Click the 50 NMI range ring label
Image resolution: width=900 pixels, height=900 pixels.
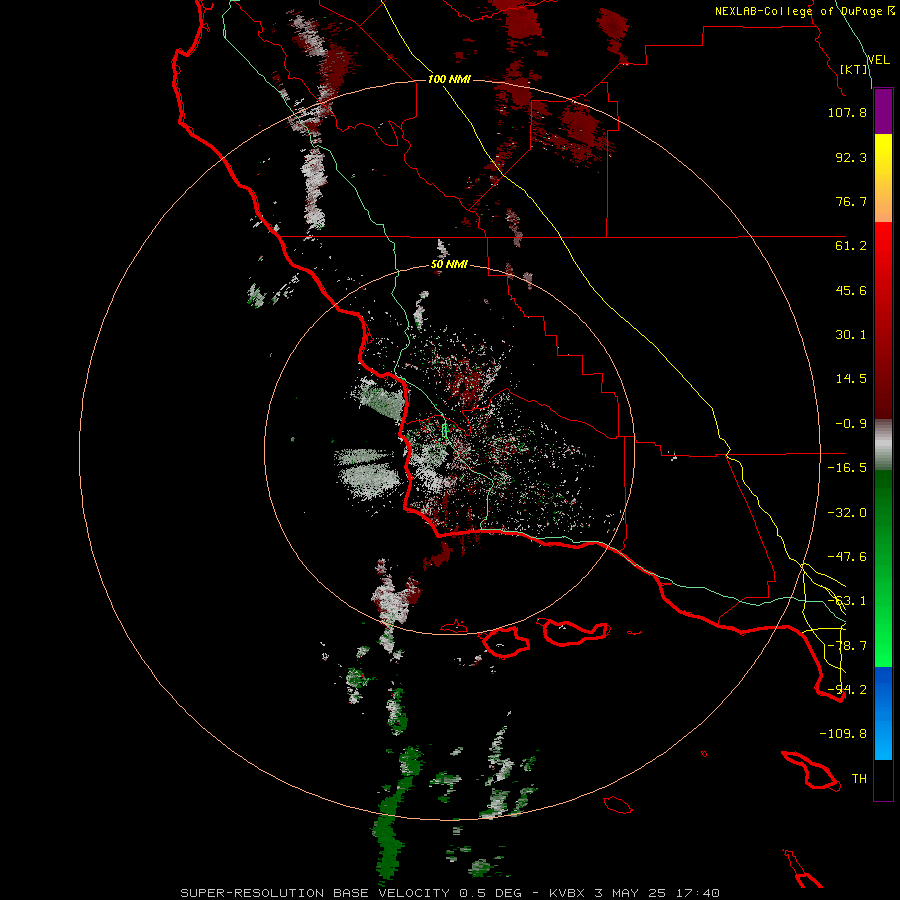[x=449, y=265]
